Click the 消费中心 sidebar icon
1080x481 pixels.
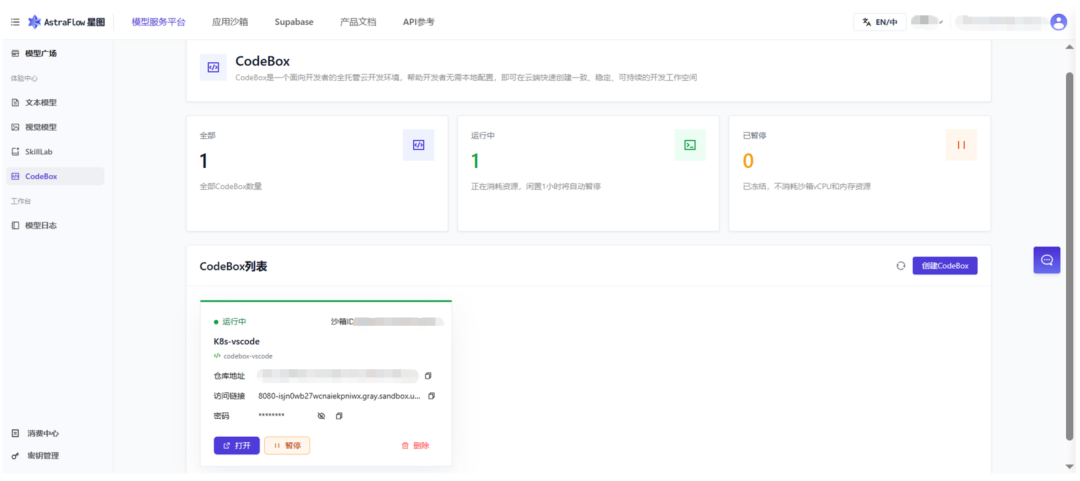pos(15,433)
